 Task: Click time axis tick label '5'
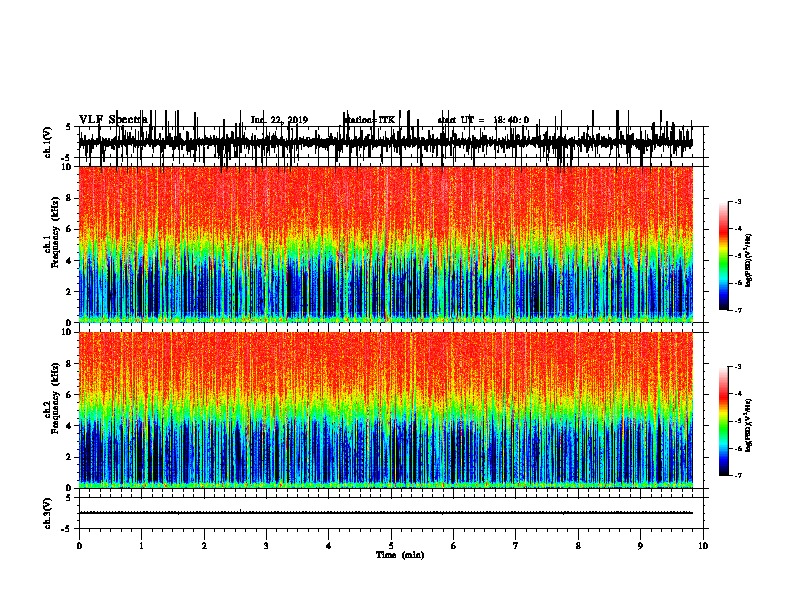coord(391,546)
